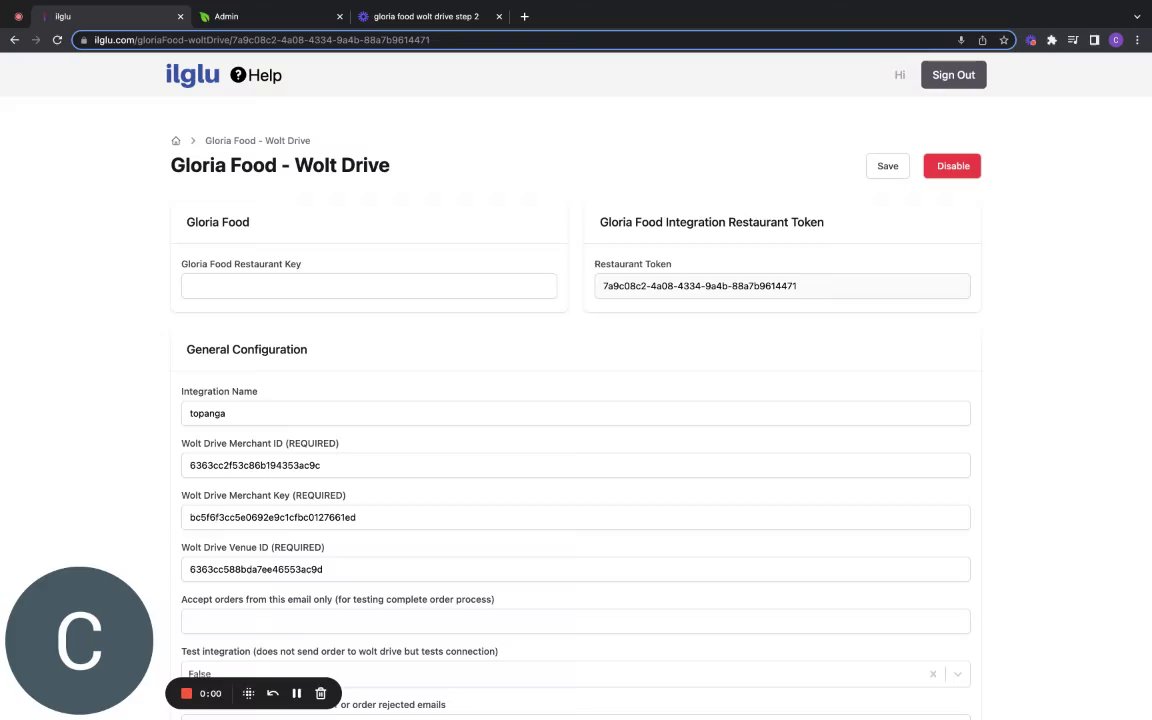This screenshot has width=1152, height=720.
Task: Open the Help link
Action: (x=256, y=75)
